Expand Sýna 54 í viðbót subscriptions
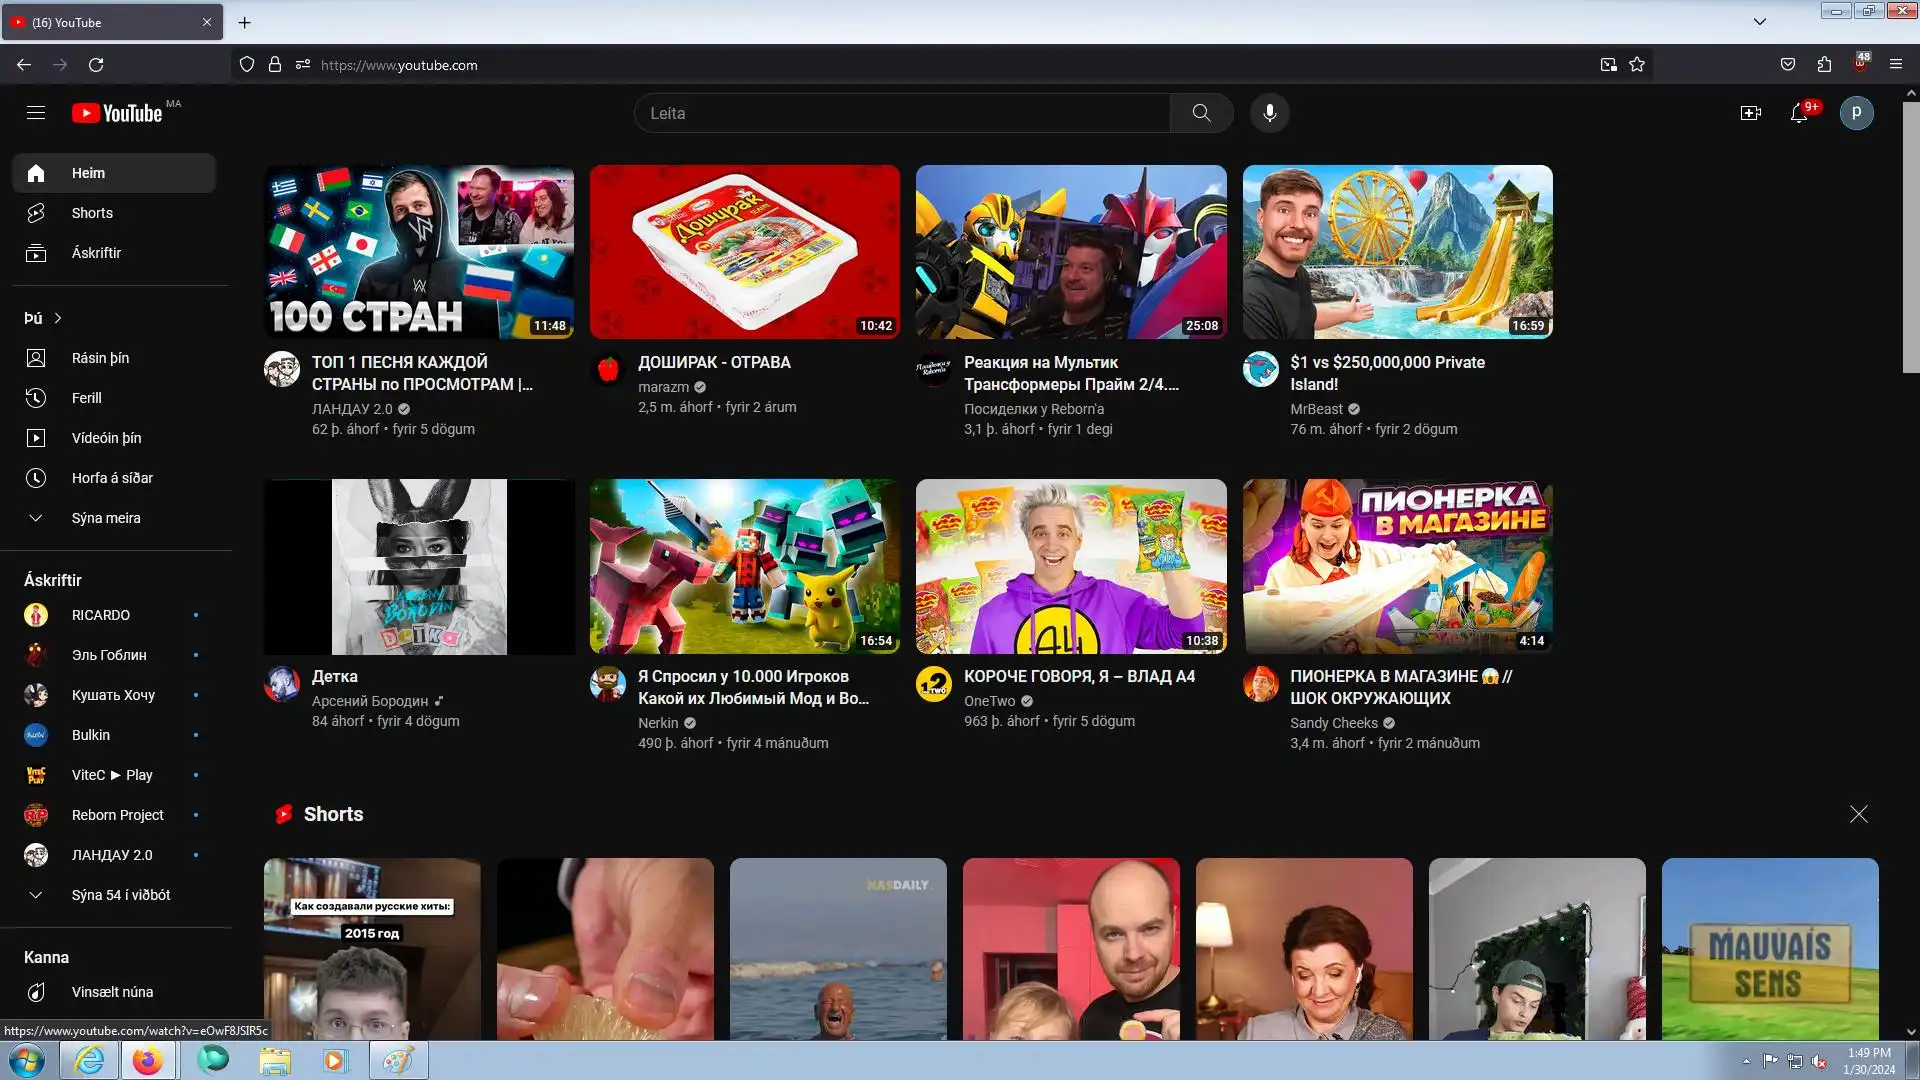Image resolution: width=1920 pixels, height=1080 pixels. (120, 895)
